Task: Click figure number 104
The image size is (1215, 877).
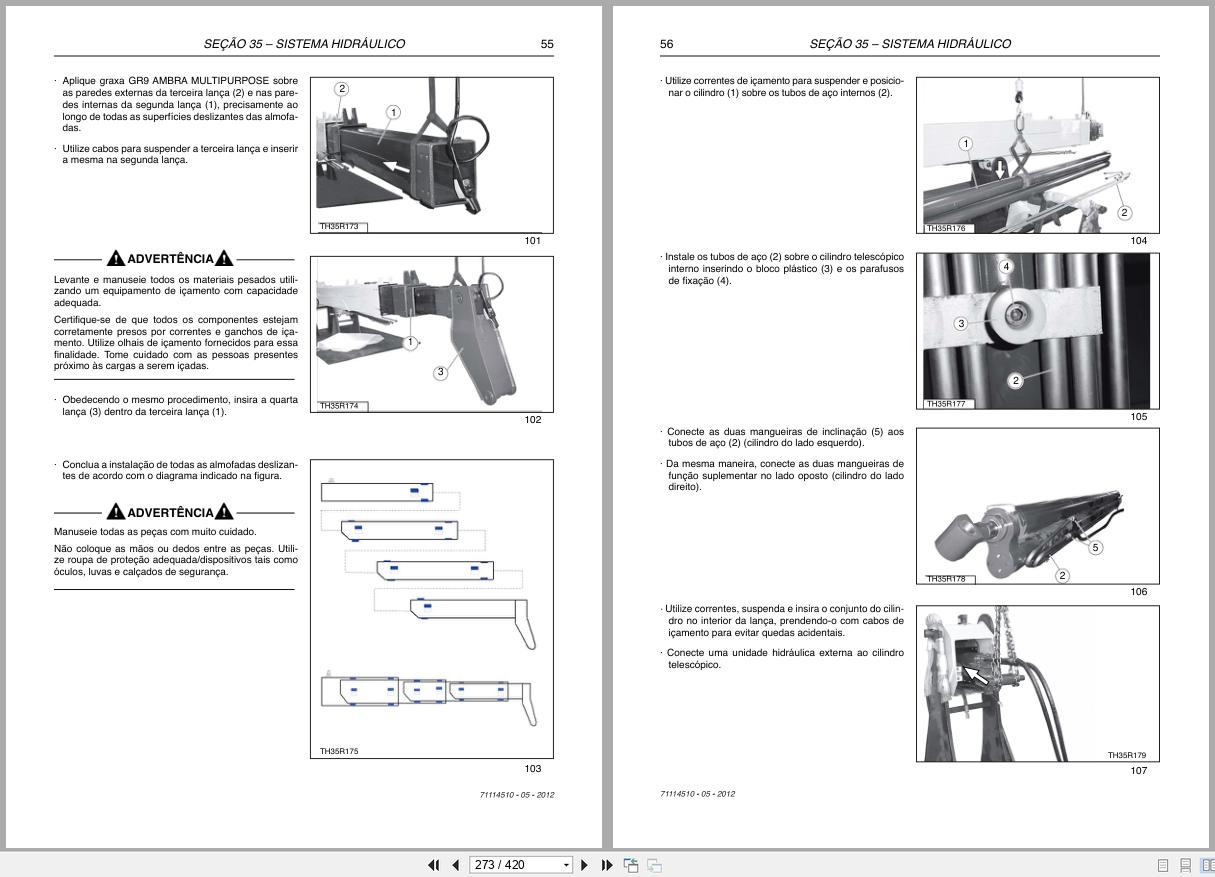Action: pyautogui.click(x=1139, y=241)
